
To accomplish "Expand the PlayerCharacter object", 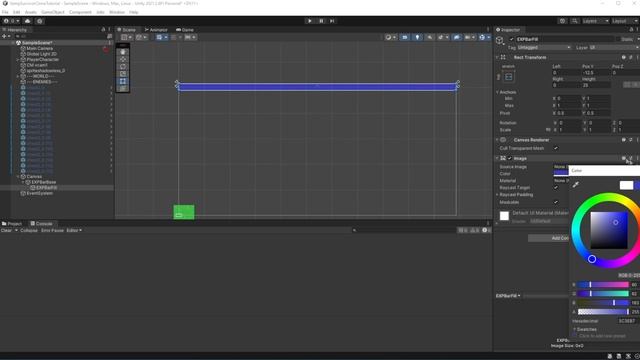I will click(x=18, y=60).
